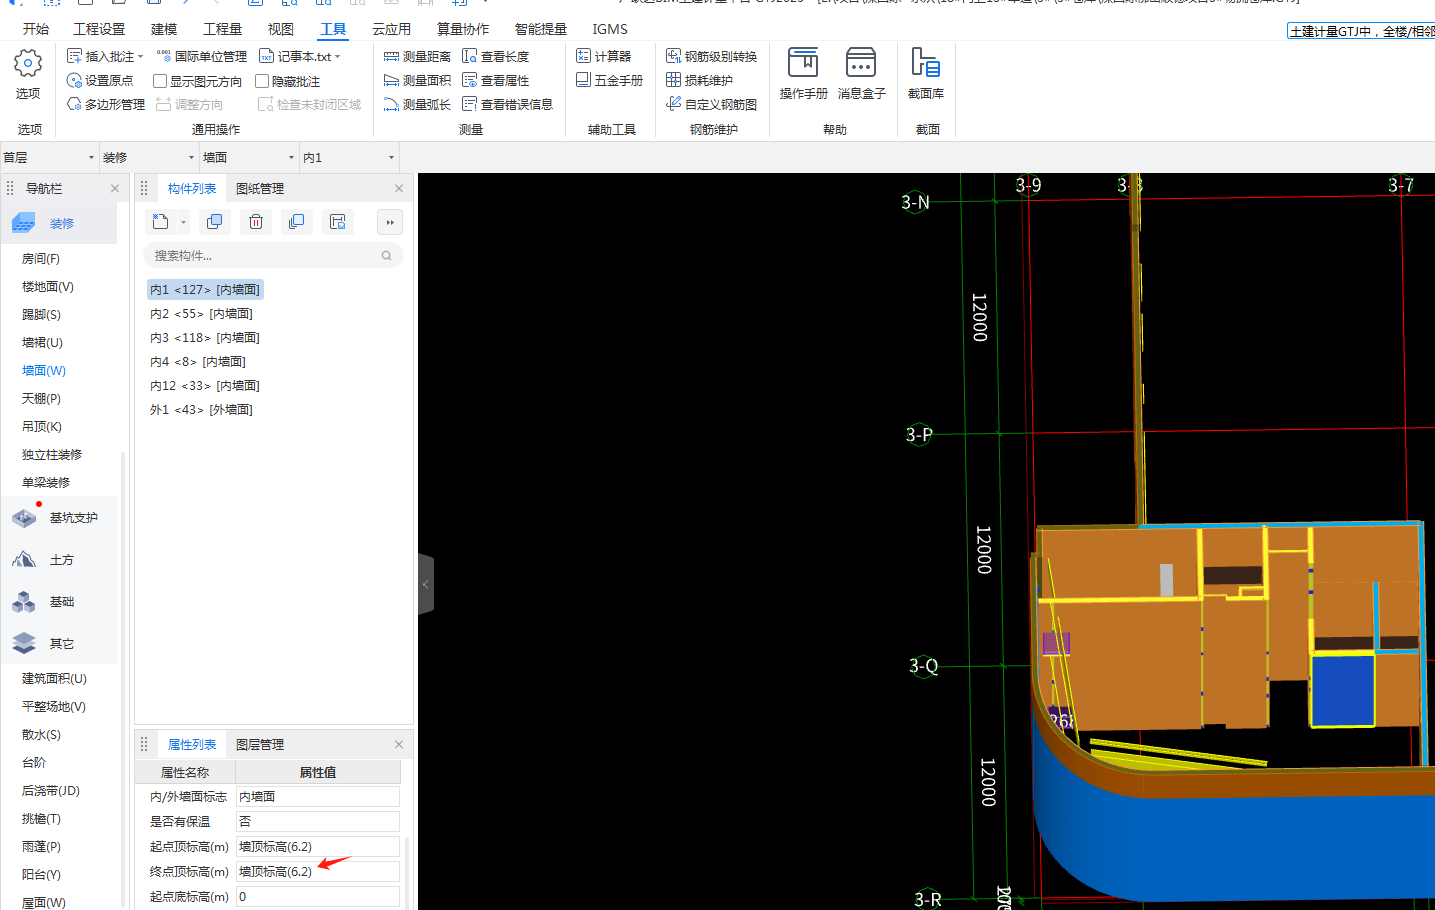Expand the 记事本.txt dropdown arrow
The image size is (1435, 910).
coord(338,57)
